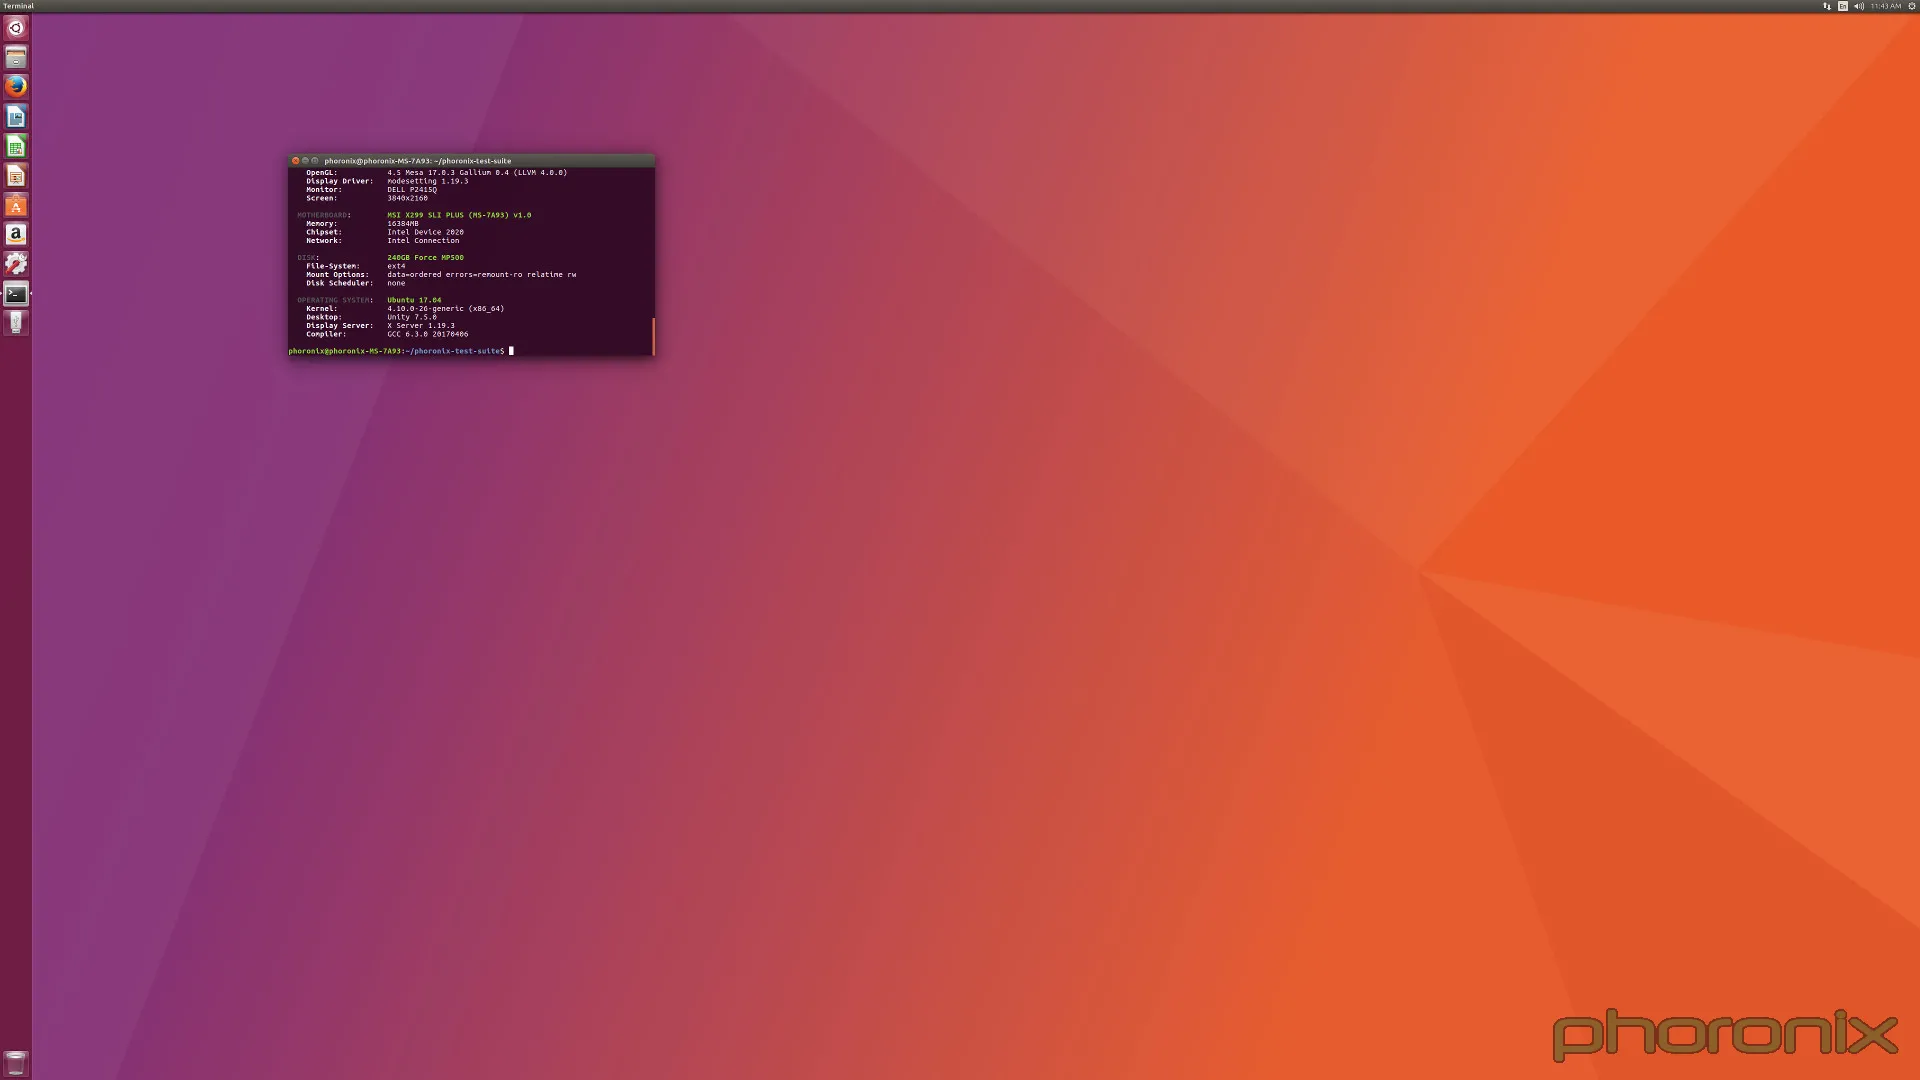
Task: Open the Trash in the launcher
Action: pos(15,1063)
